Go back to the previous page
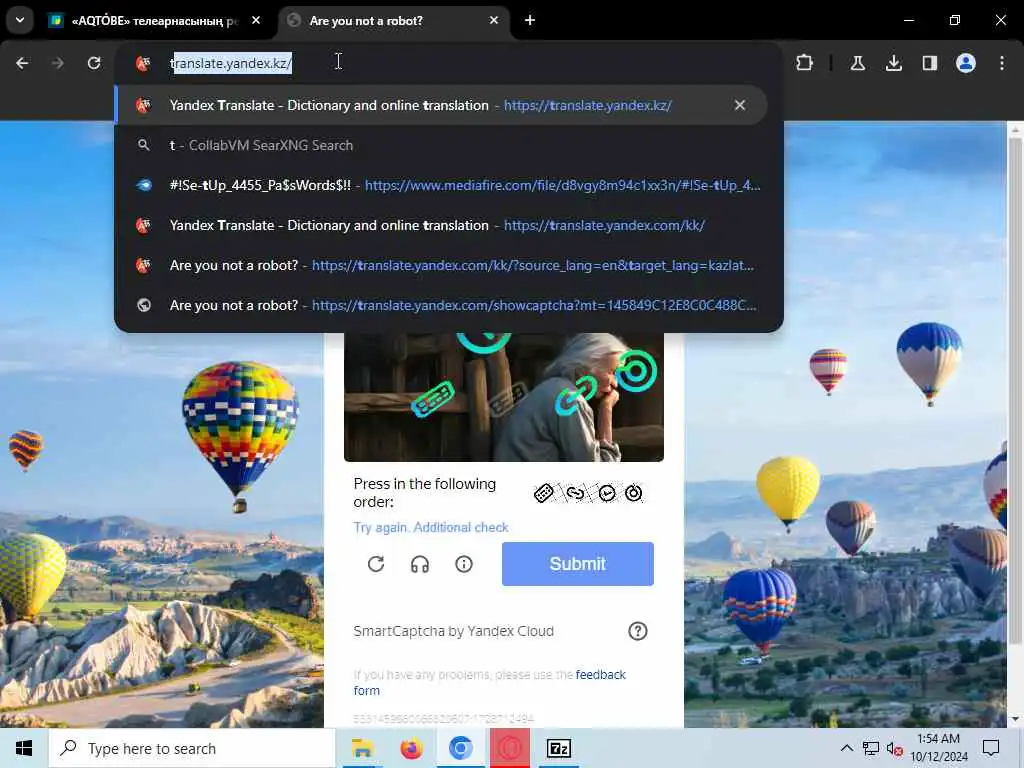1024x768 pixels. [x=22, y=63]
